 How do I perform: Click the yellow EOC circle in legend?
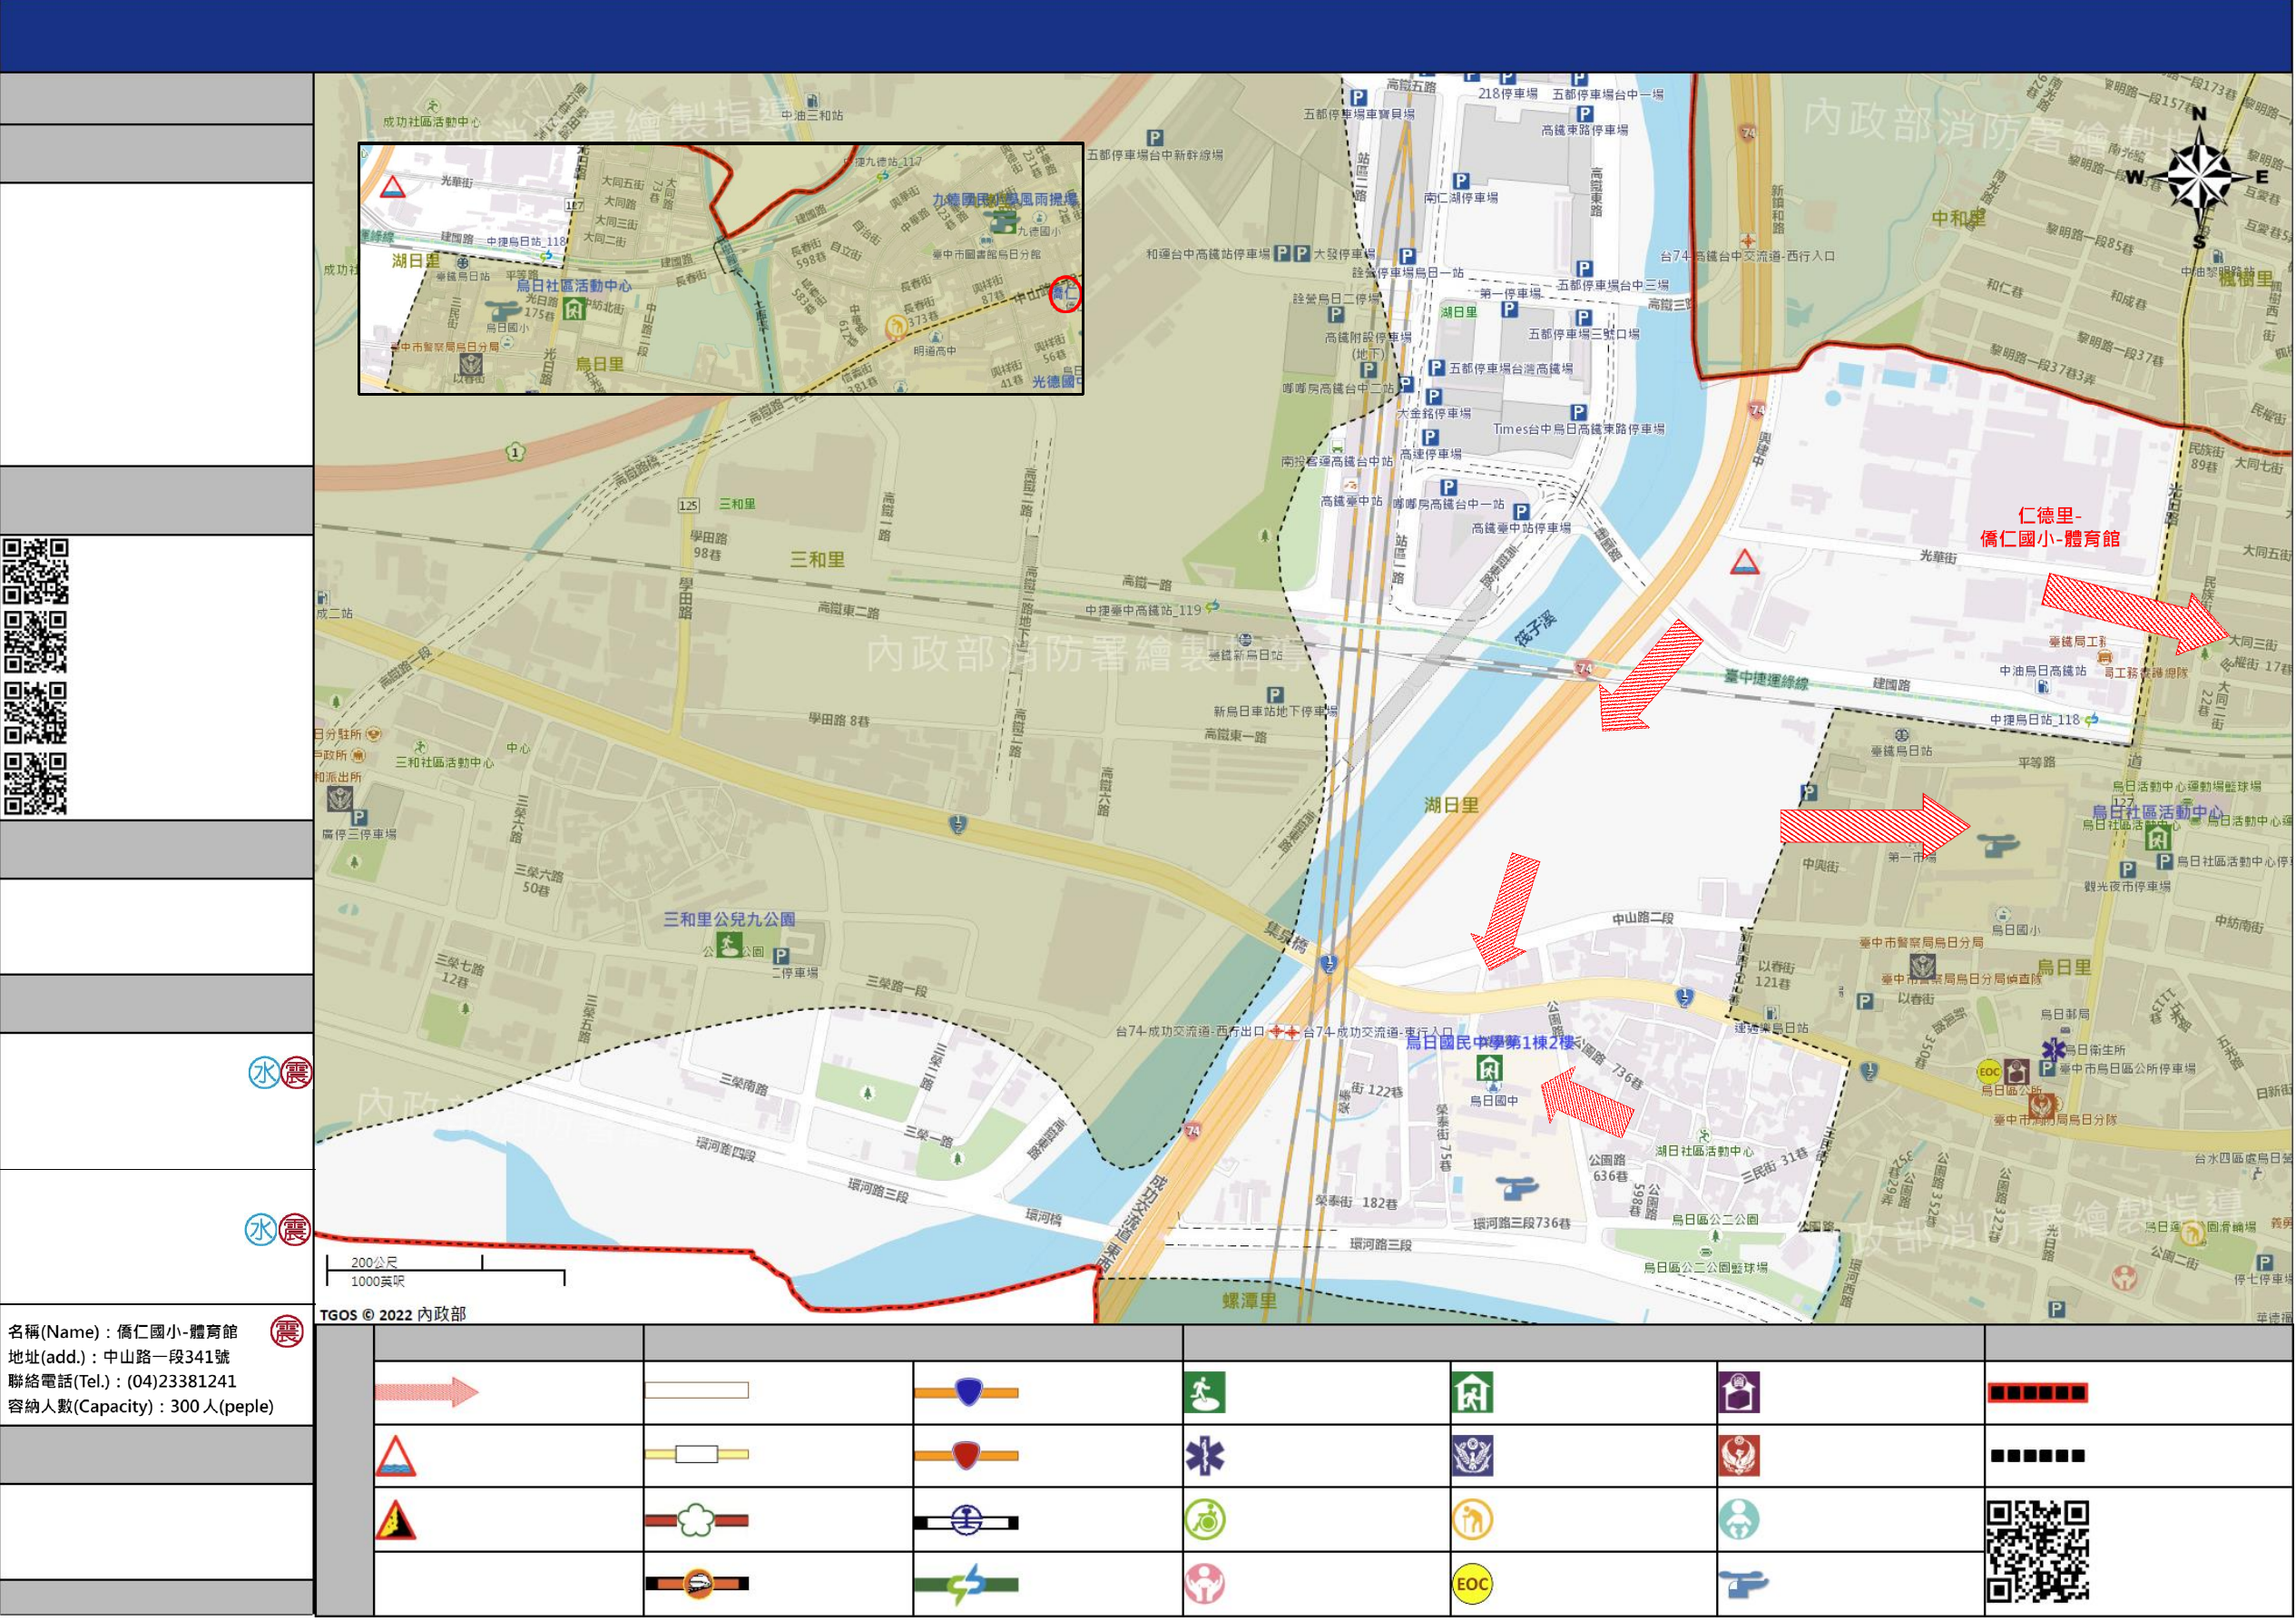click(x=1473, y=1584)
